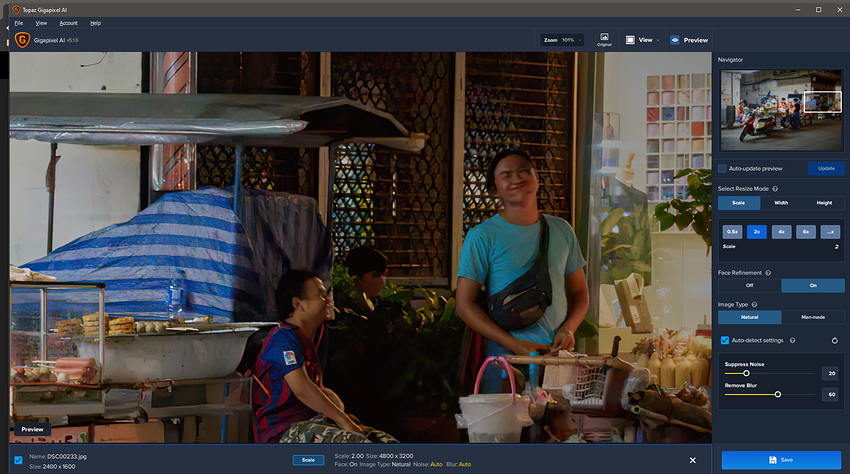This screenshot has height=474, width=850.
Task: Click the Remove Blur slider handle
Action: [777, 394]
